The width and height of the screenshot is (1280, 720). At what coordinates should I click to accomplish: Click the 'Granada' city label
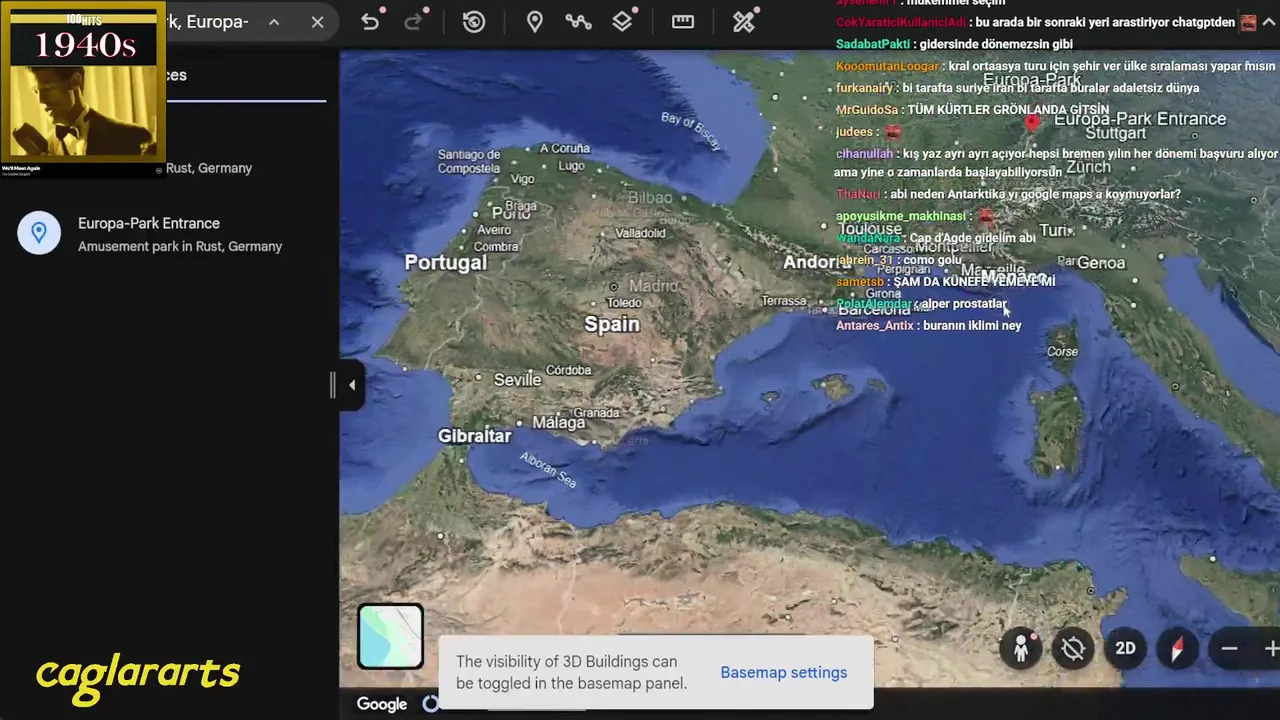click(596, 413)
